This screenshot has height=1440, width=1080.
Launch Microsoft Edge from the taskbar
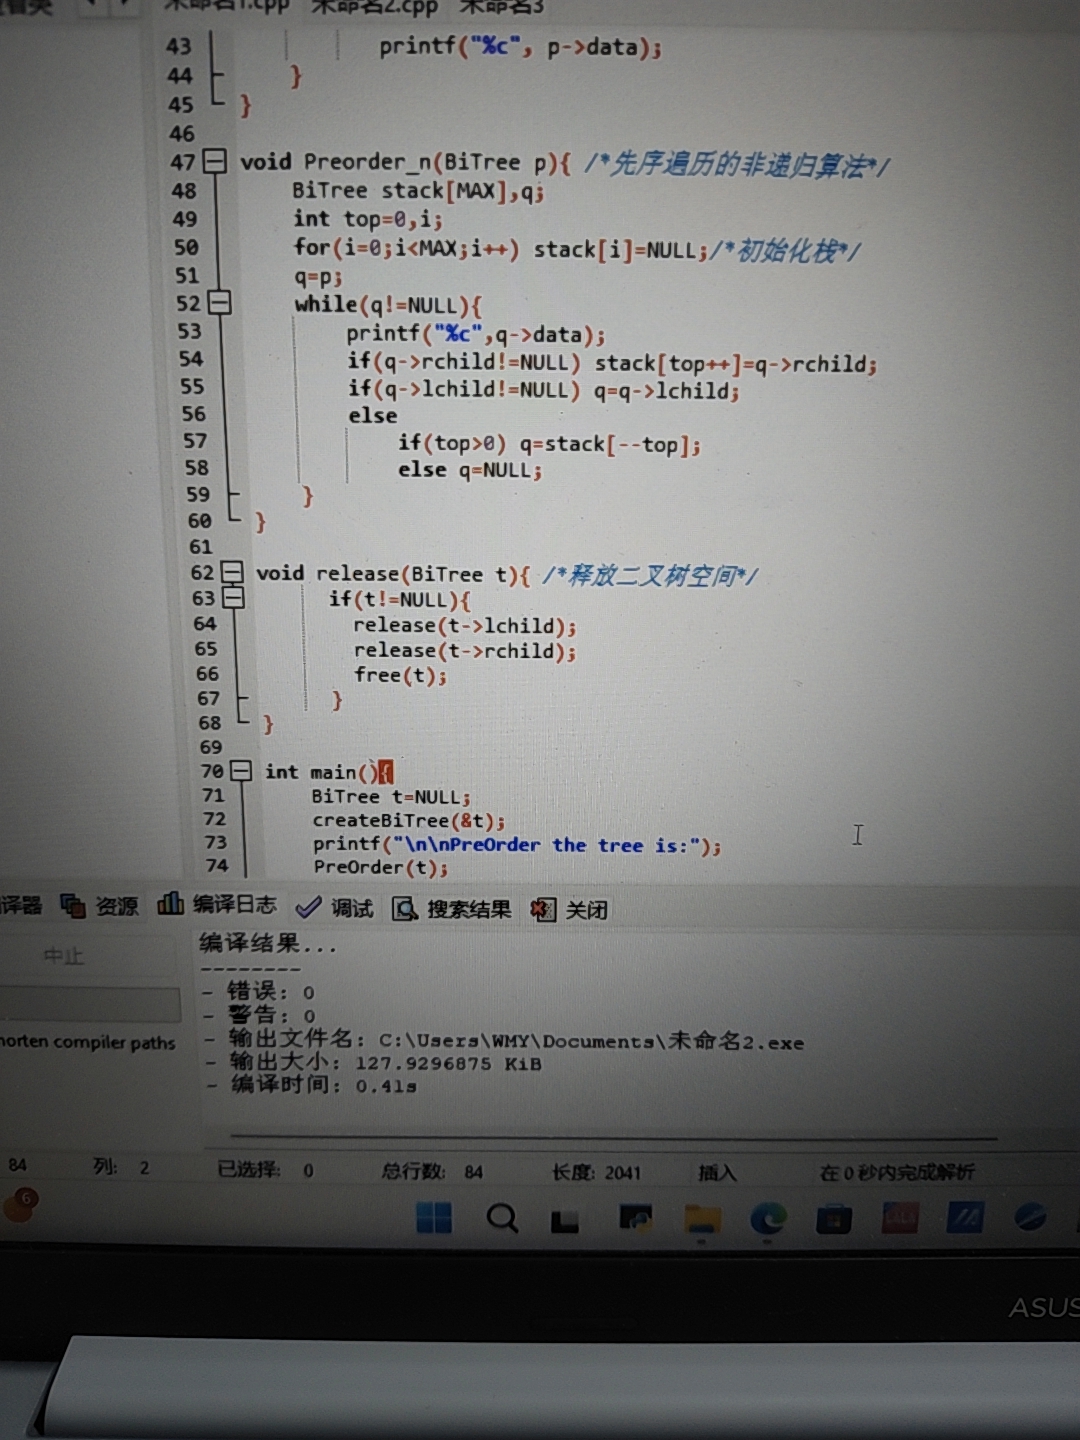pyautogui.click(x=768, y=1219)
